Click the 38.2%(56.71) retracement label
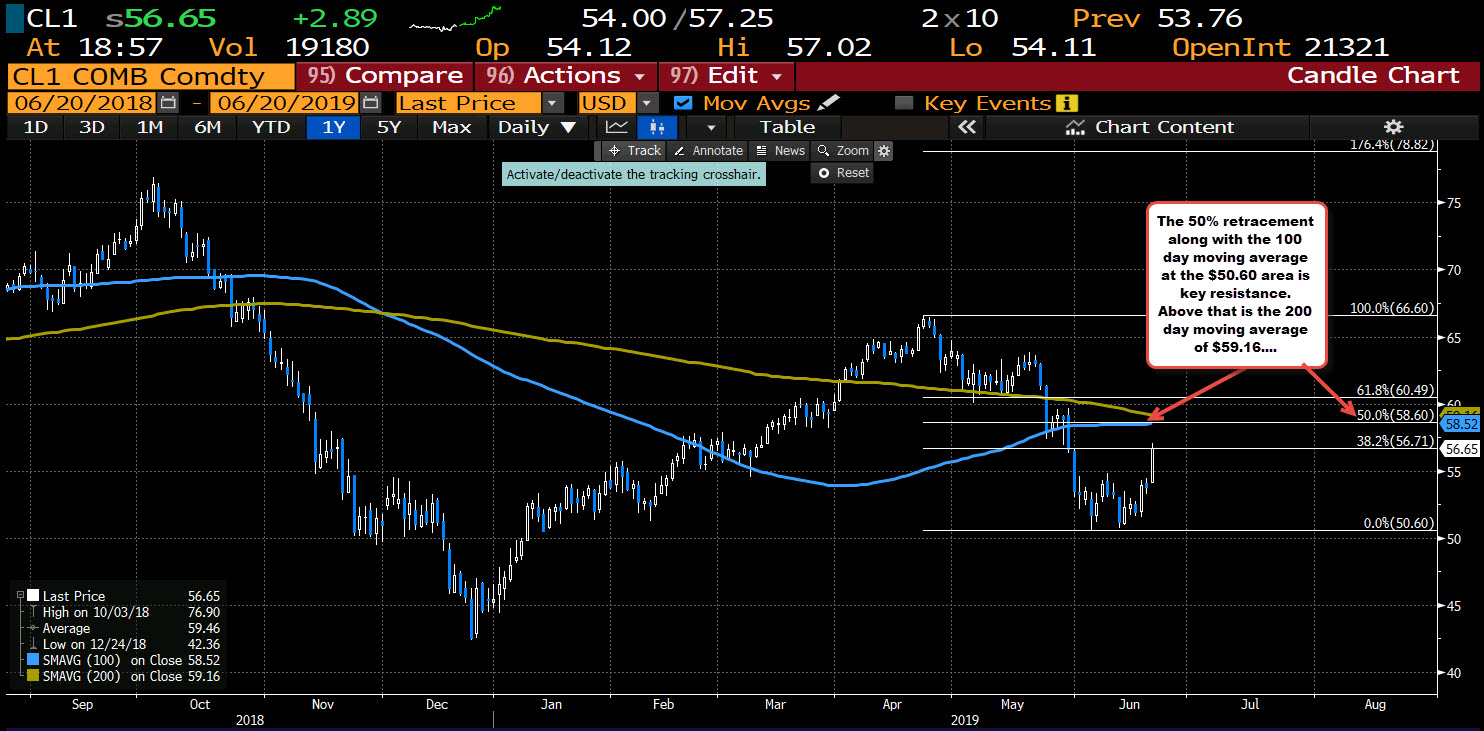The image size is (1484, 731). (1393, 439)
